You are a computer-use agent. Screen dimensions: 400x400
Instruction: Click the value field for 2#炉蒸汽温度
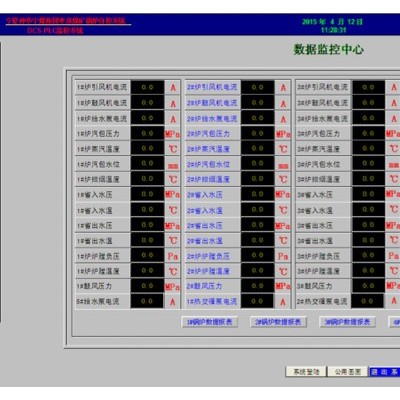pyautogui.click(x=258, y=149)
